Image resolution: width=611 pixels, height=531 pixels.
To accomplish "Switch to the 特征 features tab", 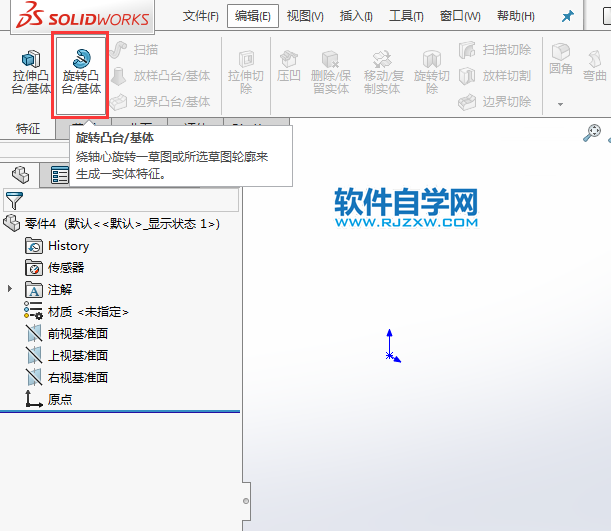I will pyautogui.click(x=28, y=129).
